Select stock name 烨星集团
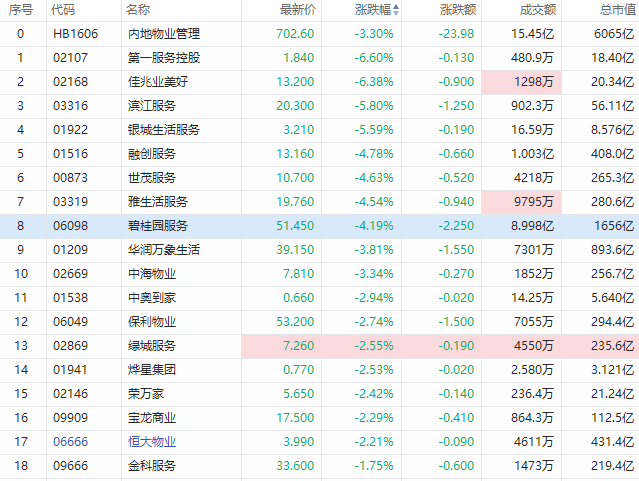 pos(152,370)
